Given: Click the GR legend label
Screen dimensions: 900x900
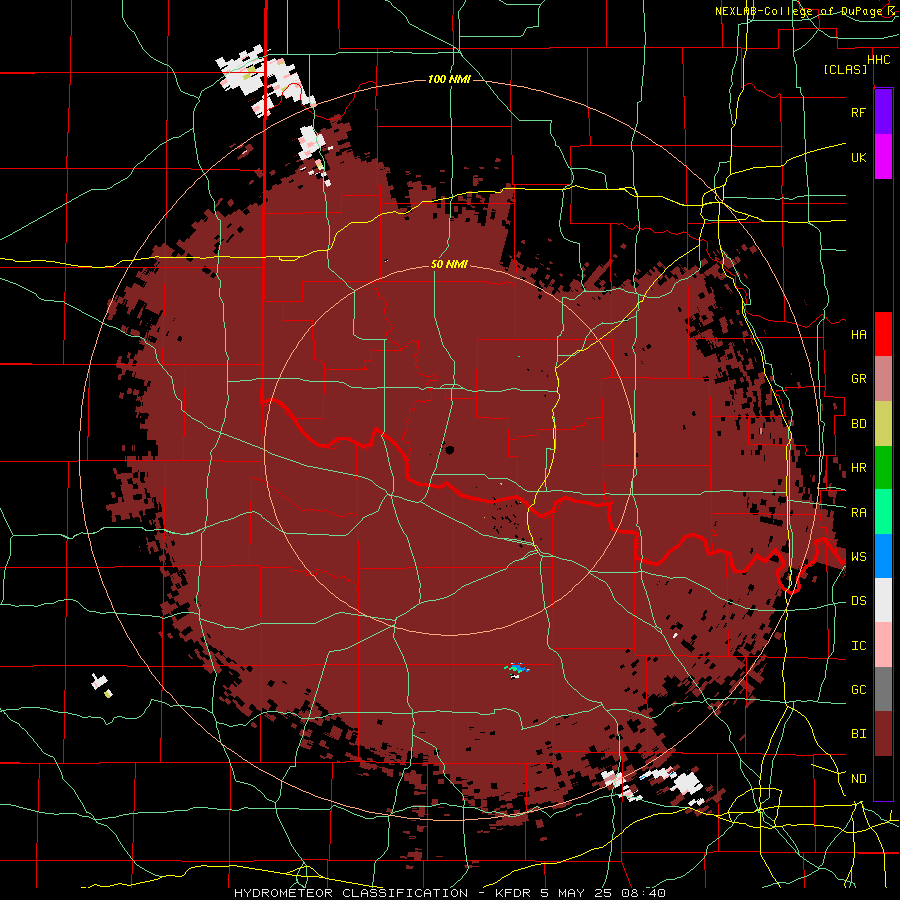Looking at the screenshot, I should [858, 379].
